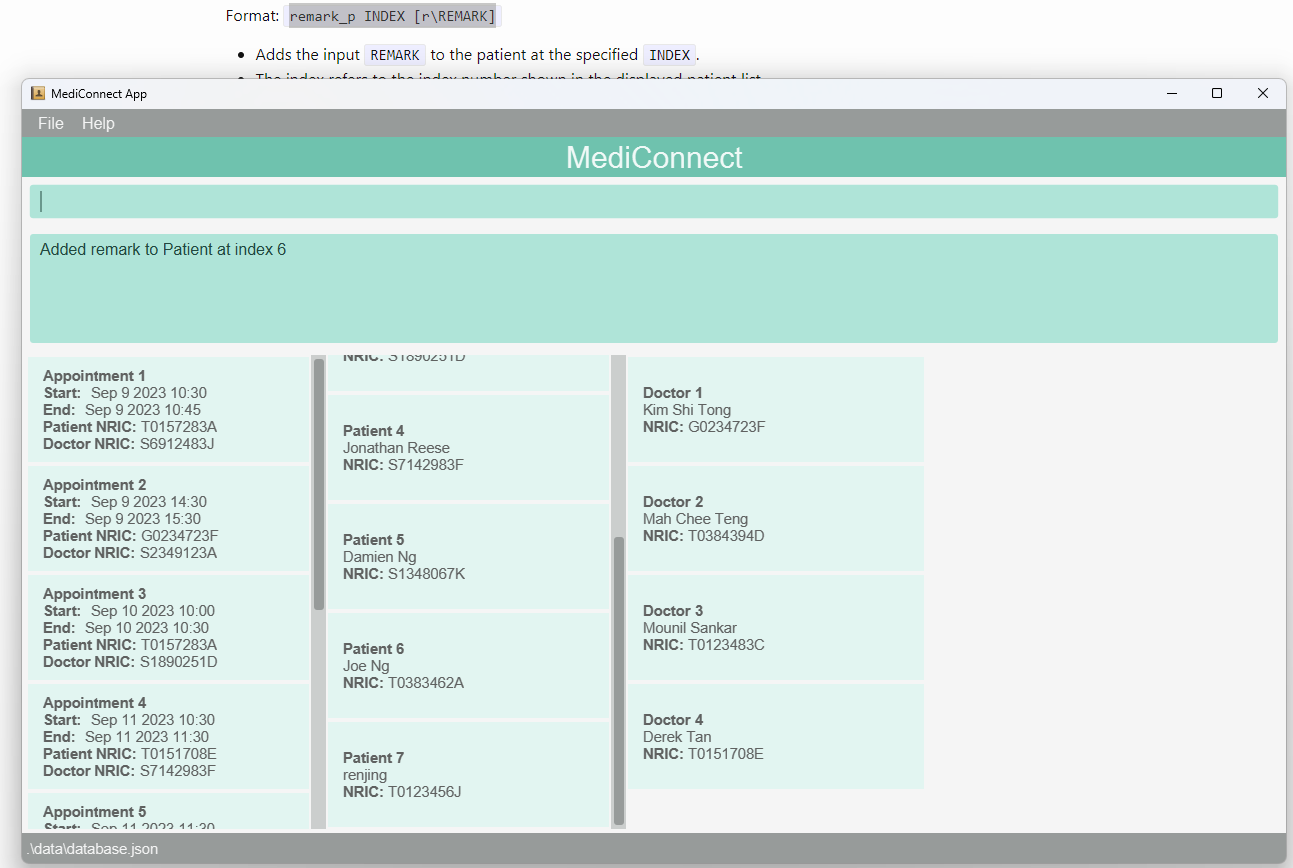The width and height of the screenshot is (1293, 868).
Task: Select the Appointment 2 card
Action: click(x=168, y=518)
